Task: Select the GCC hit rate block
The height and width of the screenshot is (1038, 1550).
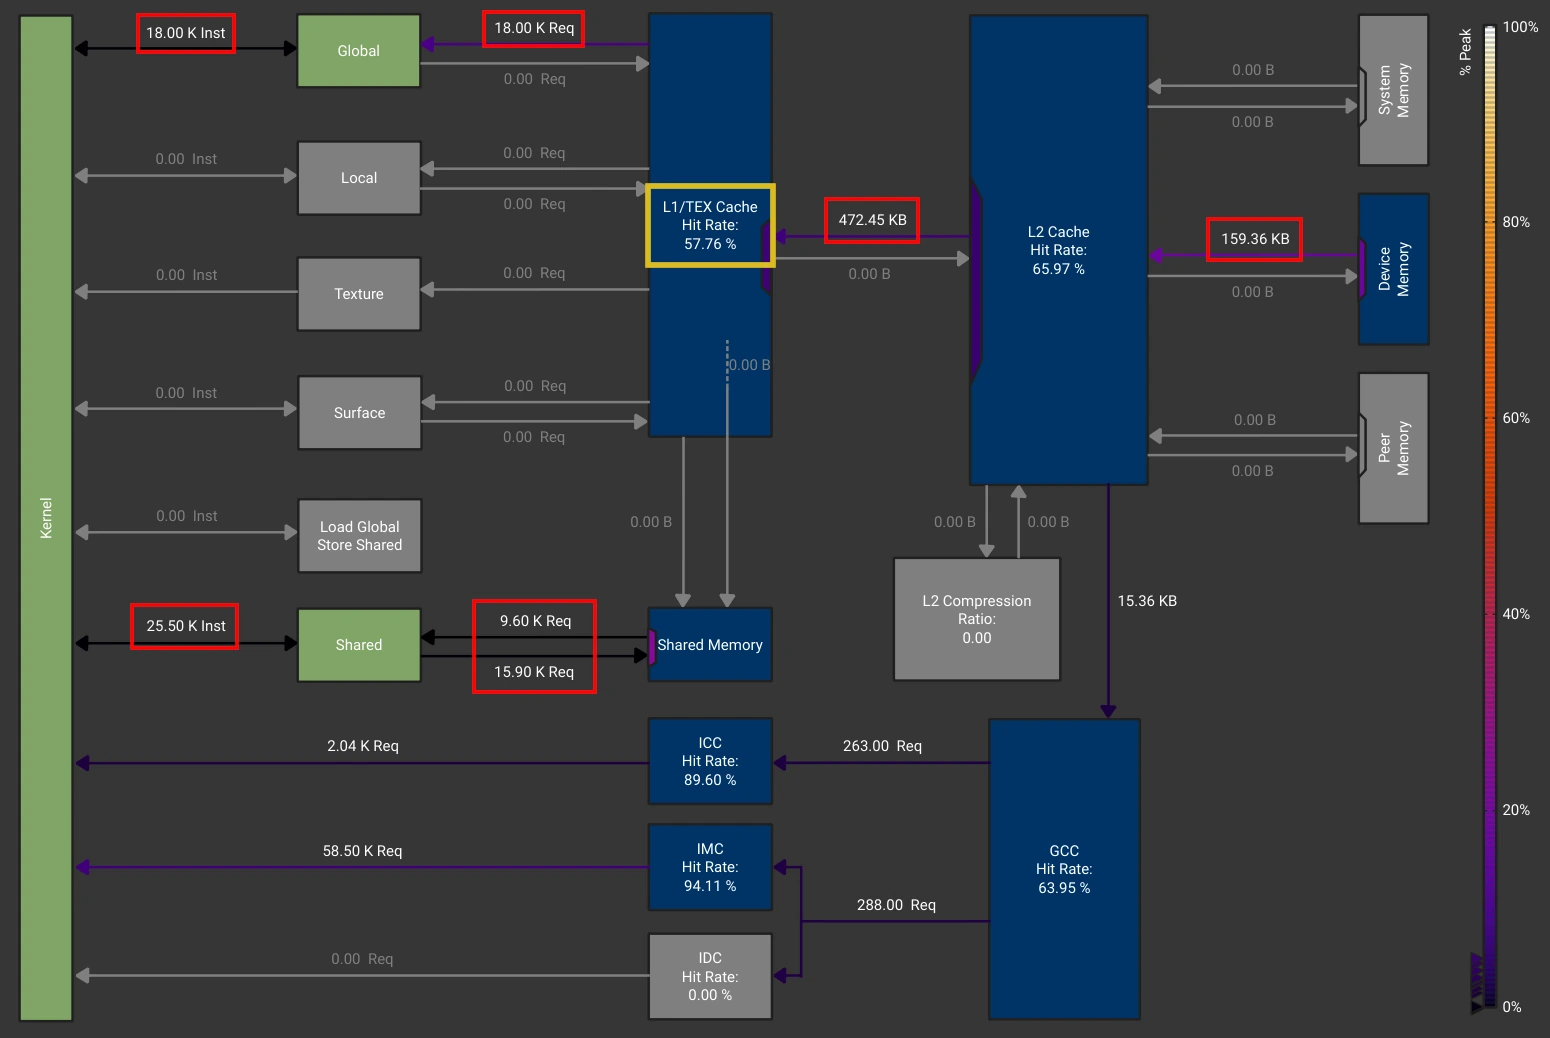Action: pyautogui.click(x=1064, y=869)
